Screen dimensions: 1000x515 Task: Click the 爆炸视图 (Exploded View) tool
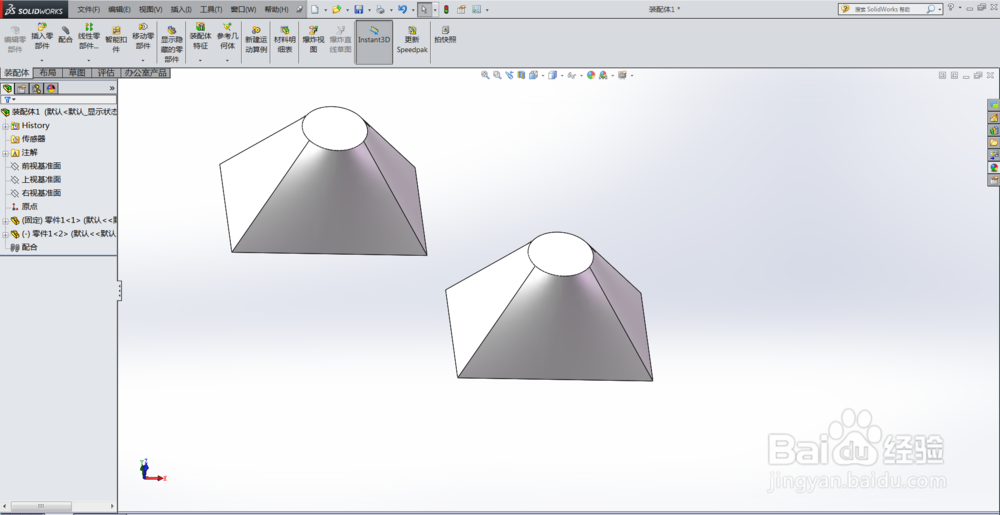tap(313, 40)
